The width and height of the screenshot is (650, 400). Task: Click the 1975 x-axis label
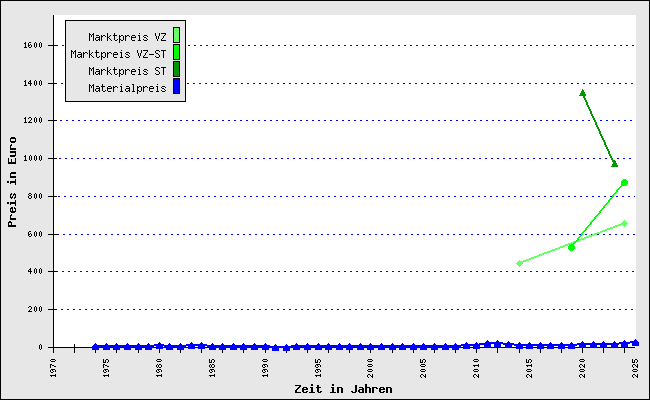[106, 368]
